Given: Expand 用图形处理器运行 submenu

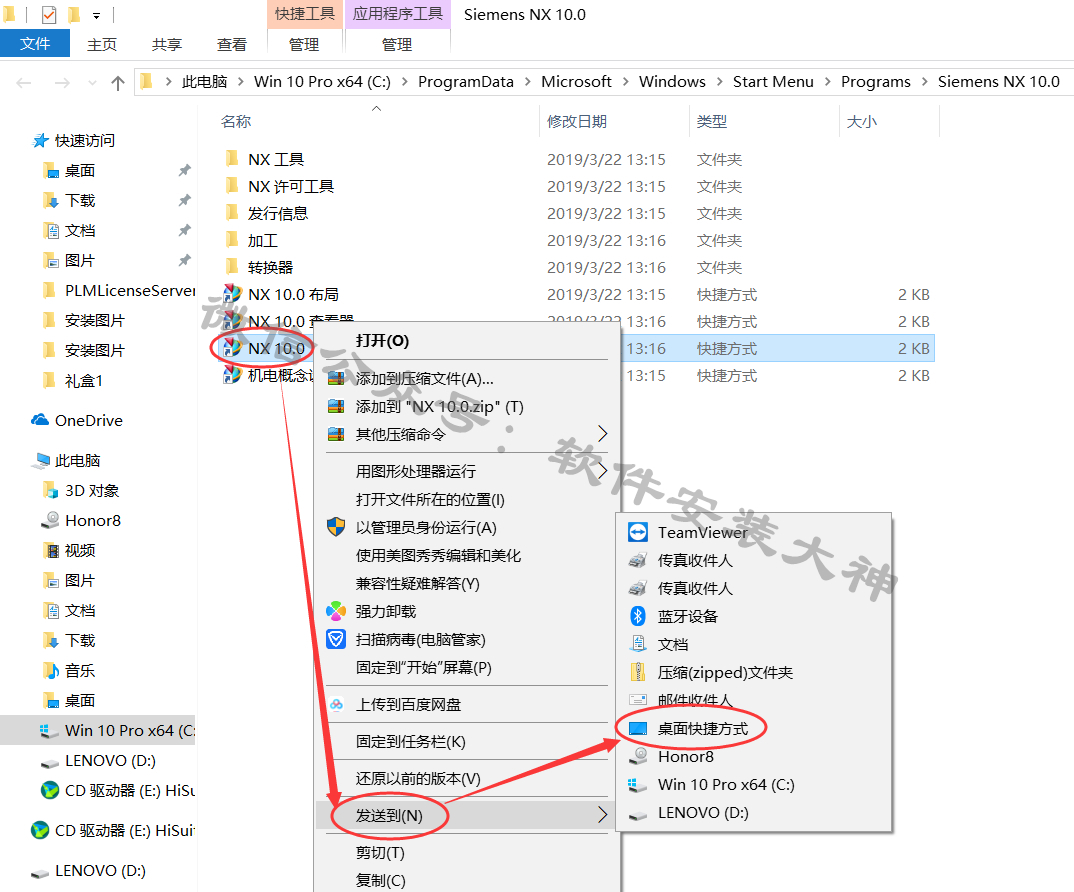Looking at the screenshot, I should [602, 471].
